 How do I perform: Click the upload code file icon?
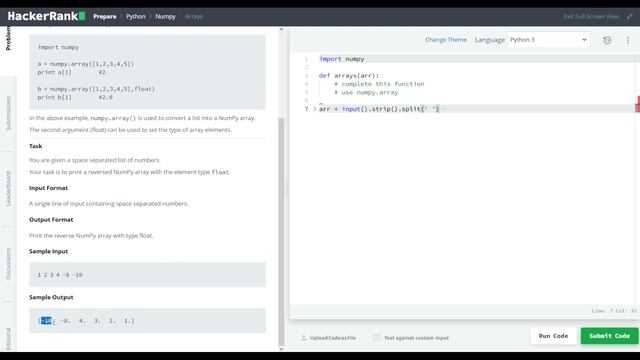point(304,338)
